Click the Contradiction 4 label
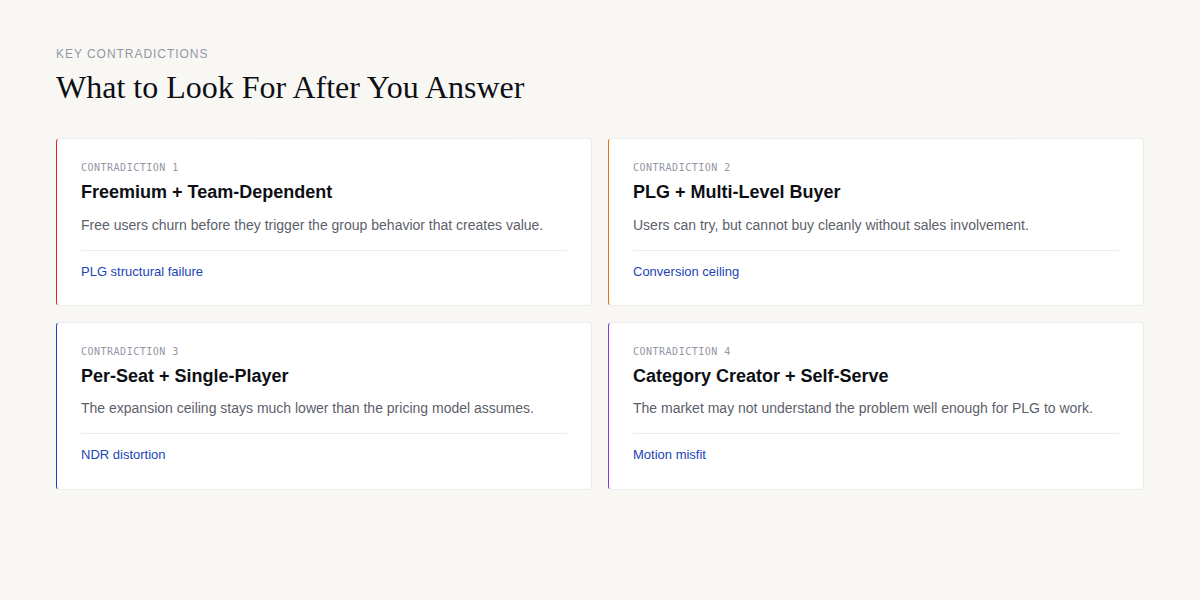Viewport: 1200px width, 600px height. 681,351
